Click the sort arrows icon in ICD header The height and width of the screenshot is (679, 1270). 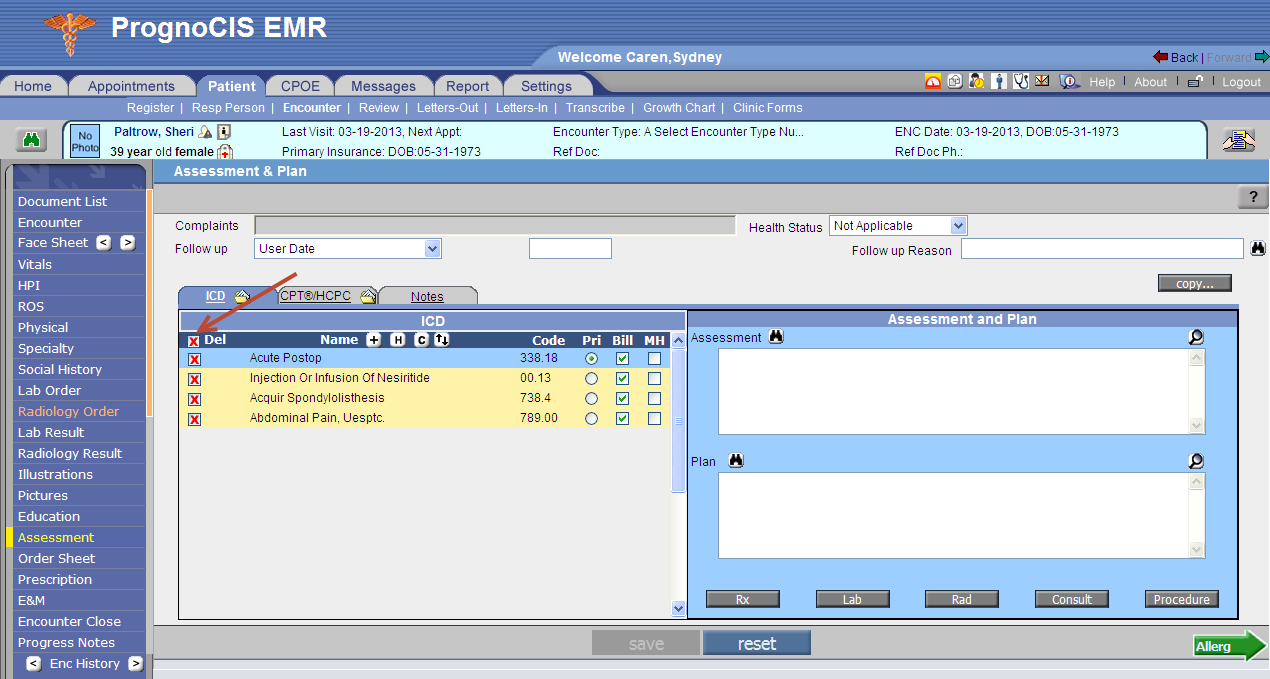pyautogui.click(x=442, y=340)
